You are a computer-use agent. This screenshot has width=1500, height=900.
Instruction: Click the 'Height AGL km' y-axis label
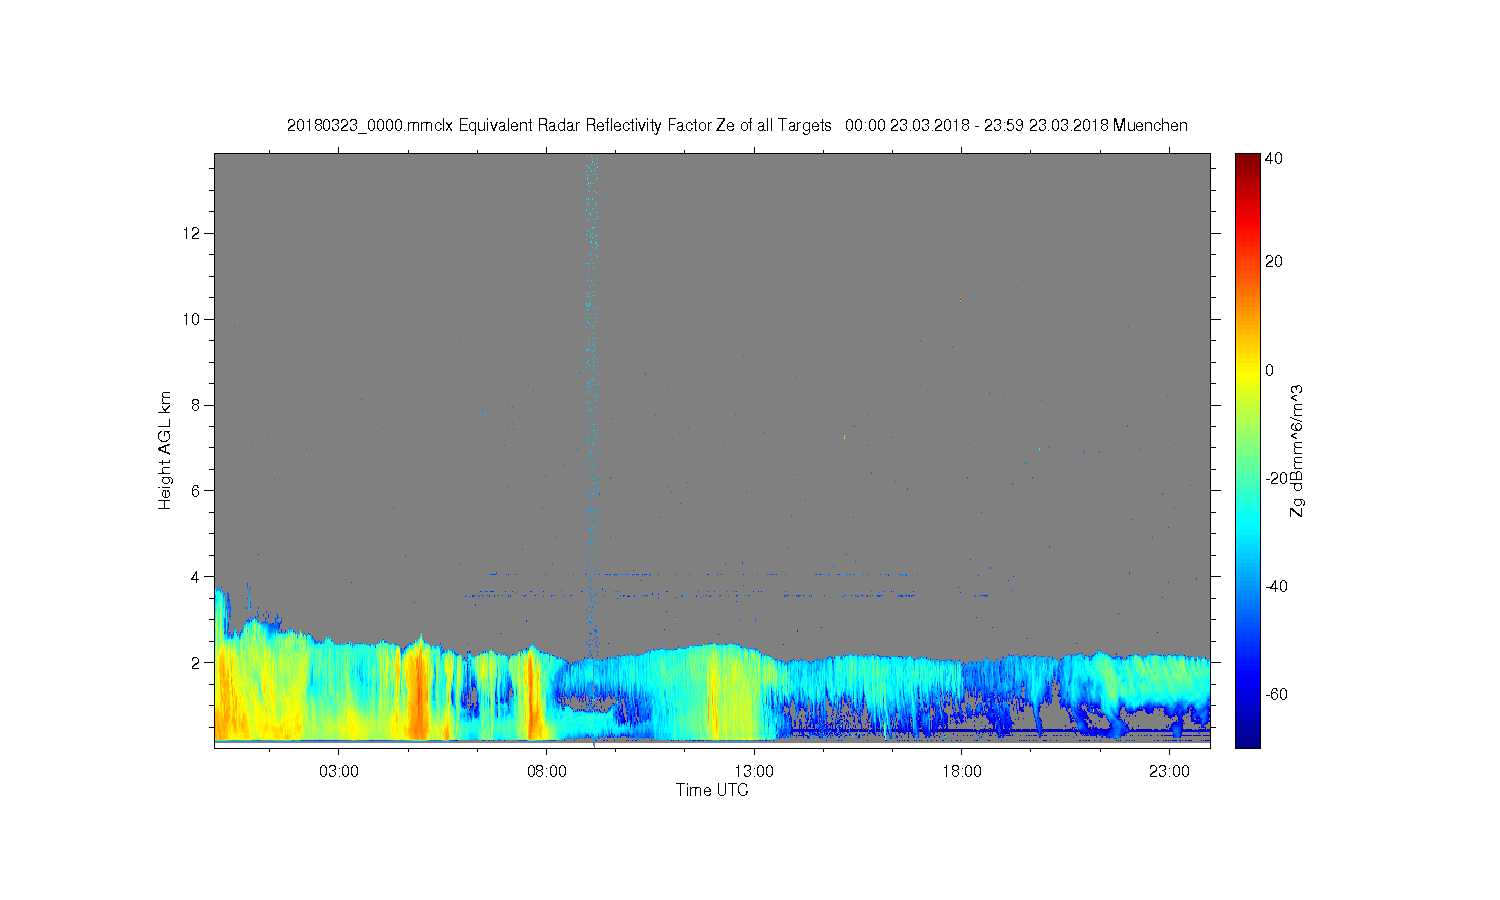[x=165, y=451]
